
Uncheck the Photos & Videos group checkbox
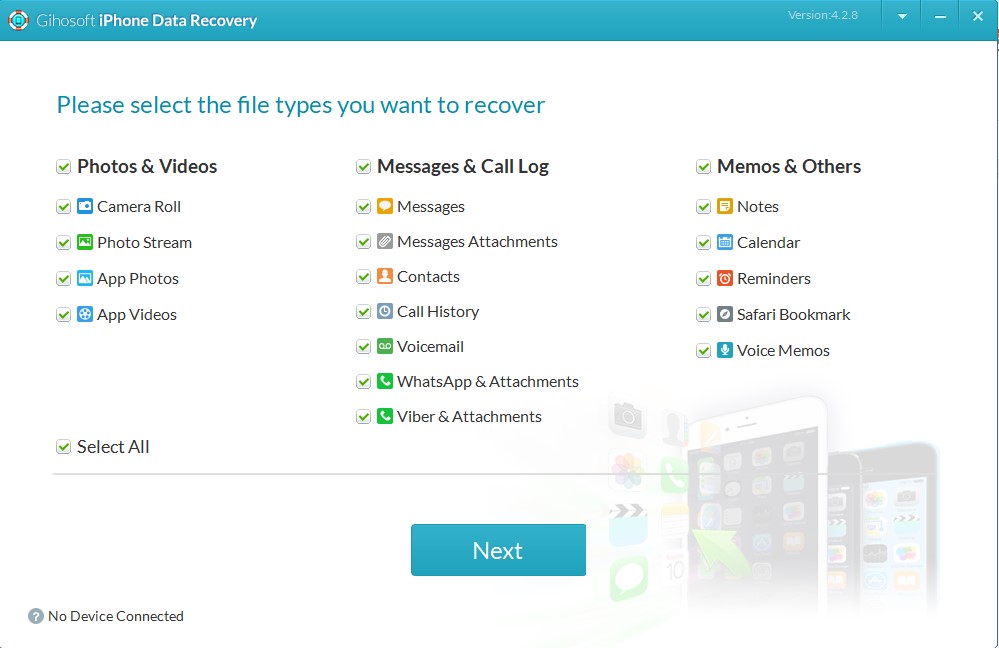click(x=63, y=167)
